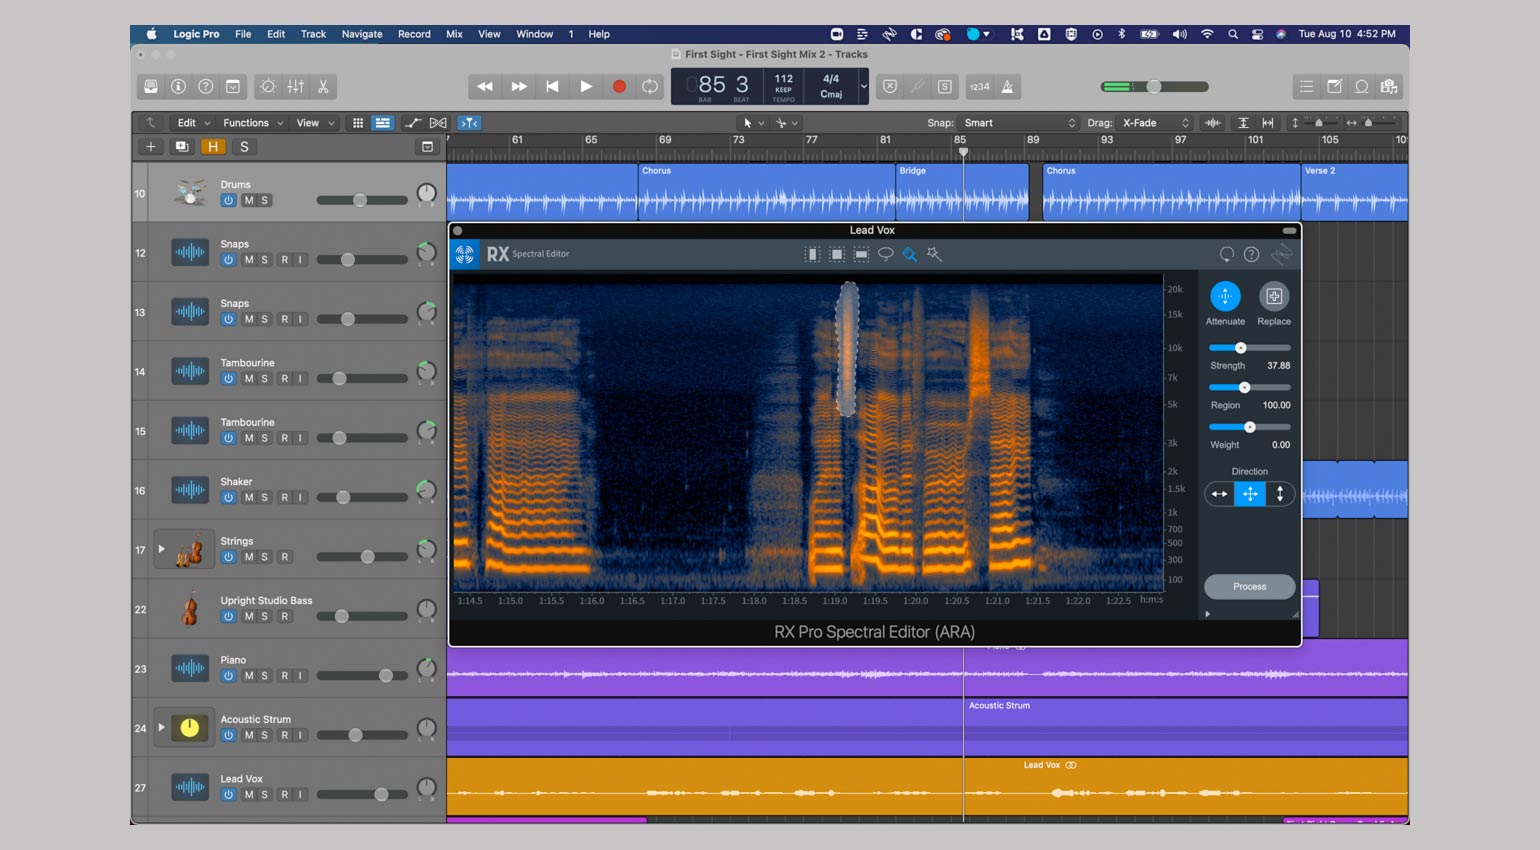Open the Library panel icon
Viewport: 1540px width, 850px height.
pyautogui.click(x=151, y=87)
